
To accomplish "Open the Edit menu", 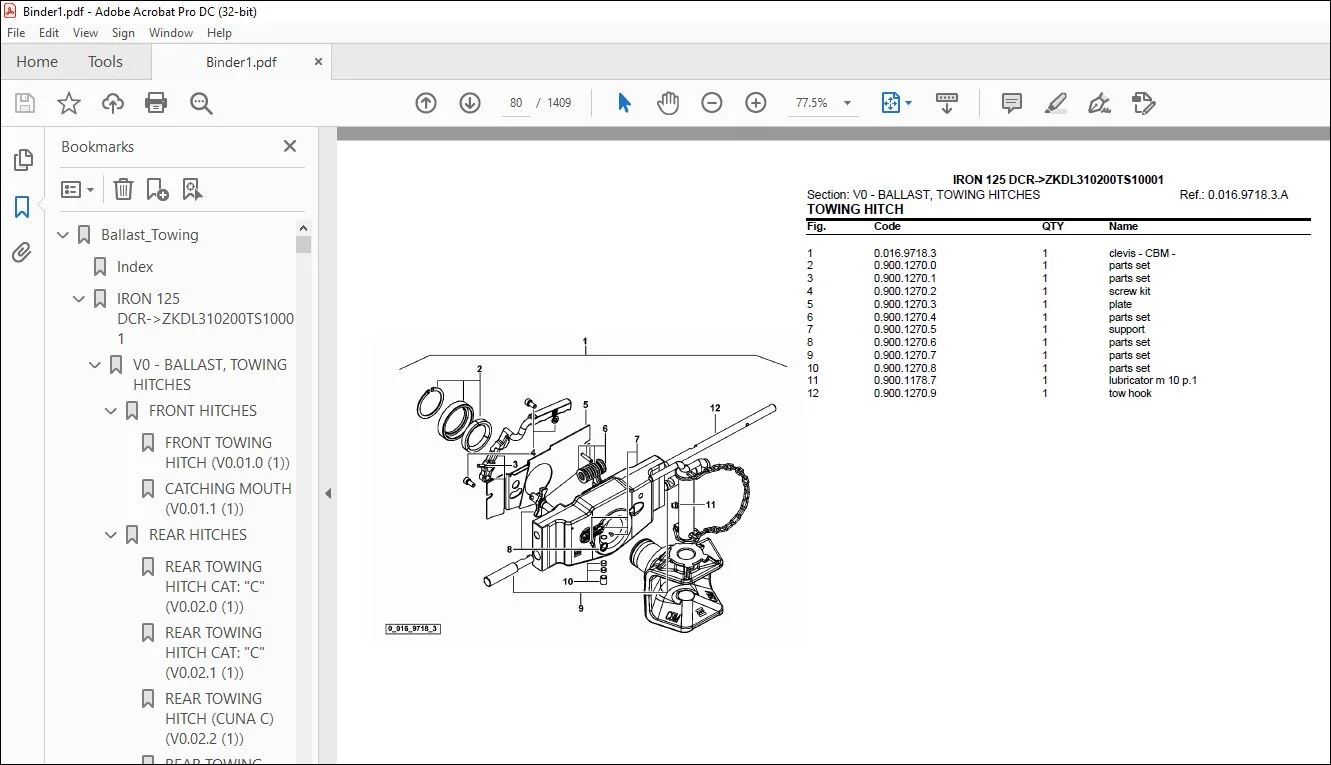I will (x=49, y=33).
